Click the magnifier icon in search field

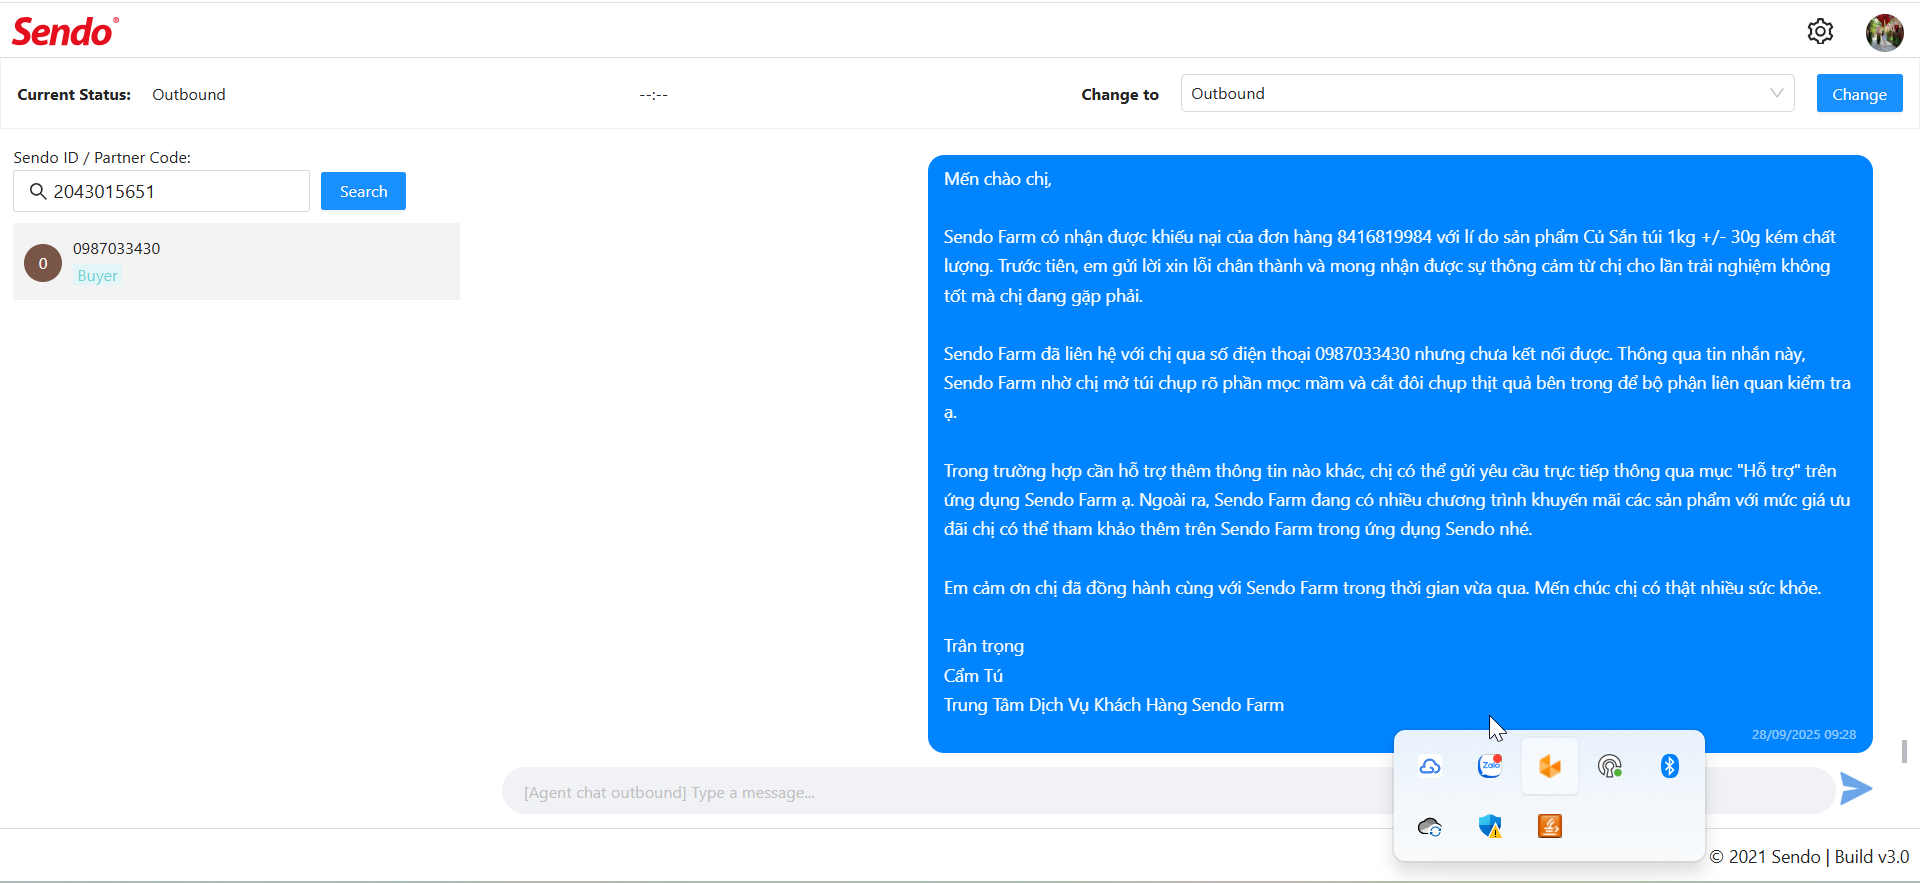pos(38,191)
